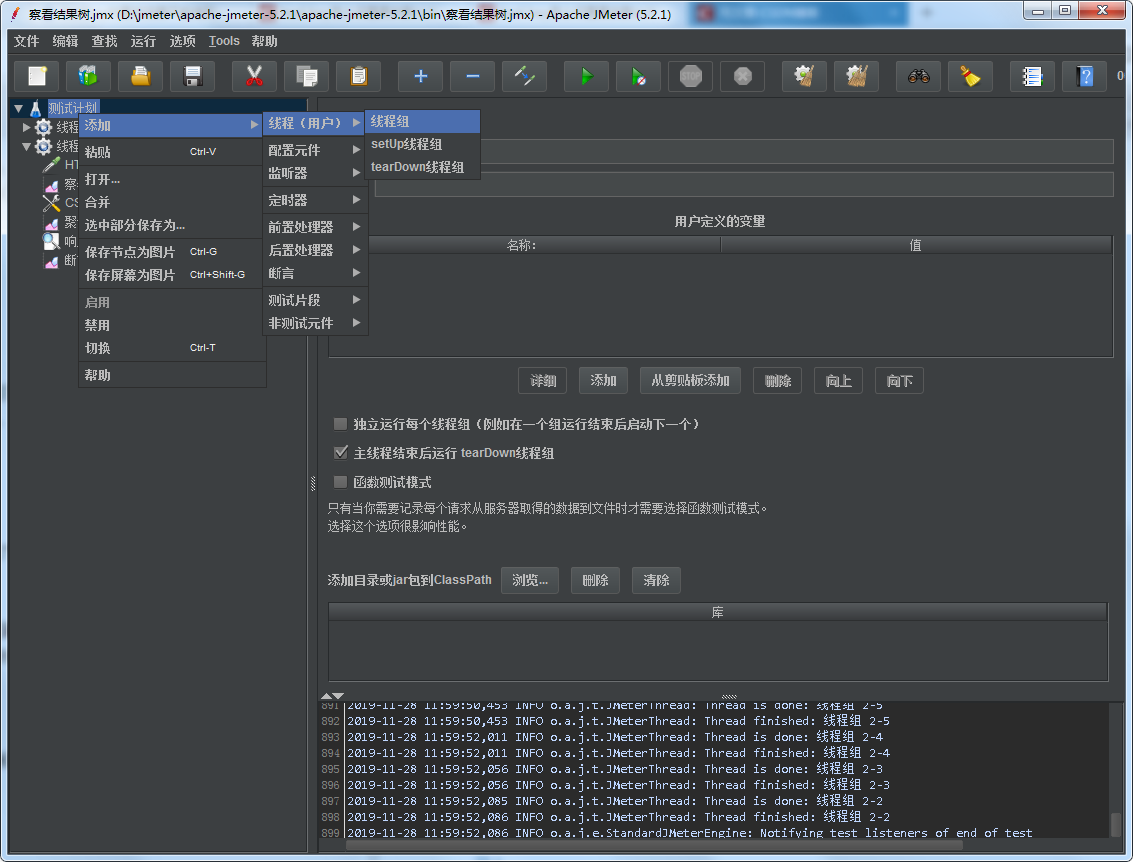Click the 从剪贴板添加 button
Image resolution: width=1133 pixels, height=862 pixels.
click(x=690, y=381)
